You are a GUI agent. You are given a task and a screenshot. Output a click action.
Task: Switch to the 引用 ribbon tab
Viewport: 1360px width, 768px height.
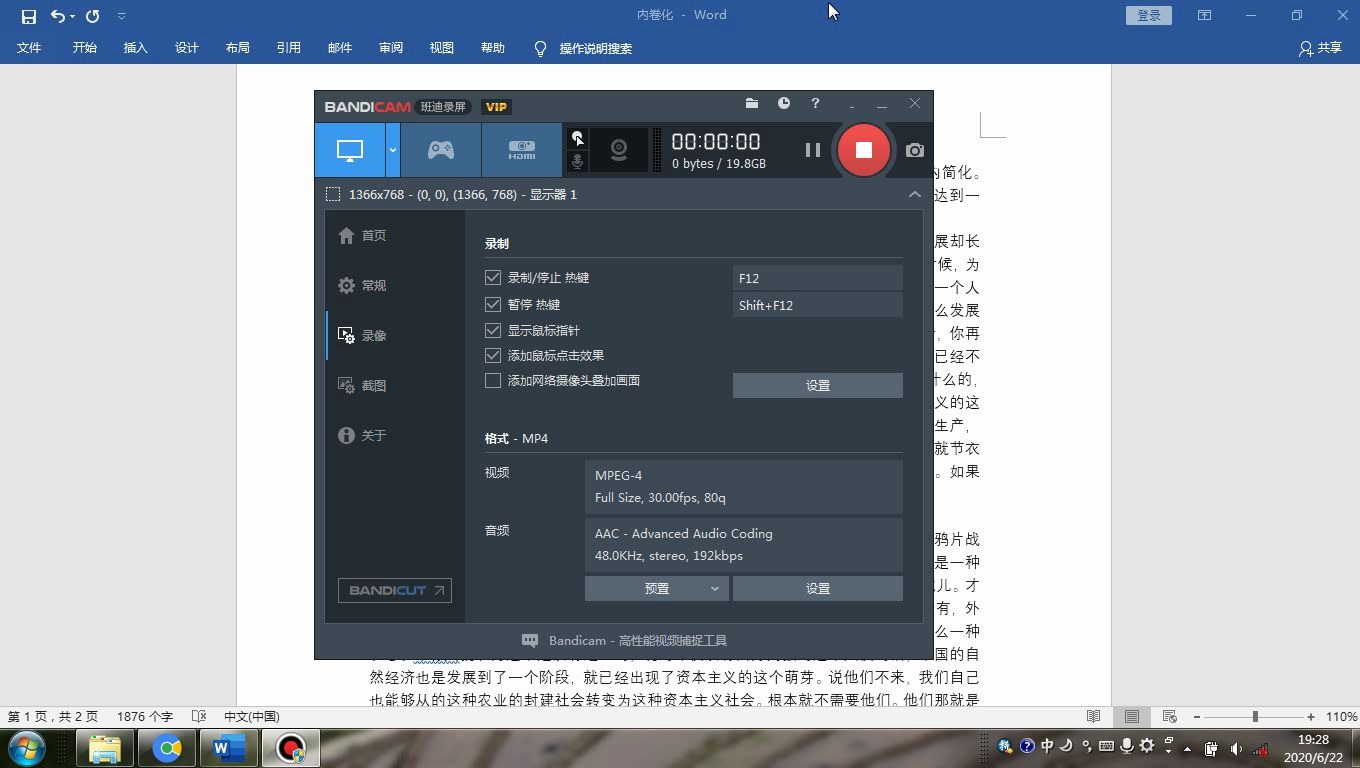288,48
